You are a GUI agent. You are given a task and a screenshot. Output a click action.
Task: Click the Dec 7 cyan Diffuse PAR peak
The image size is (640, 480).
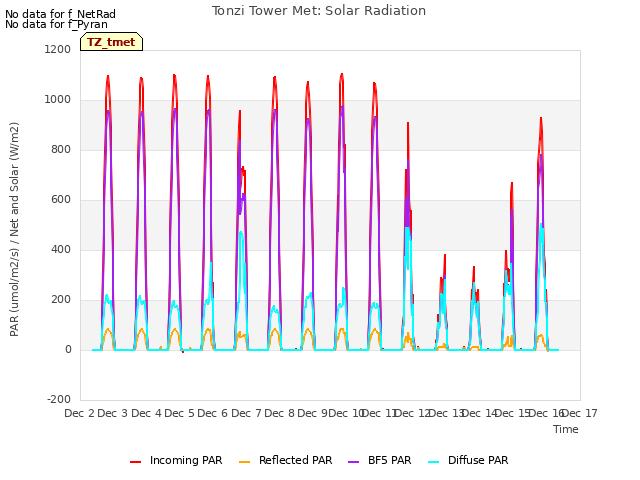[x=241, y=233]
